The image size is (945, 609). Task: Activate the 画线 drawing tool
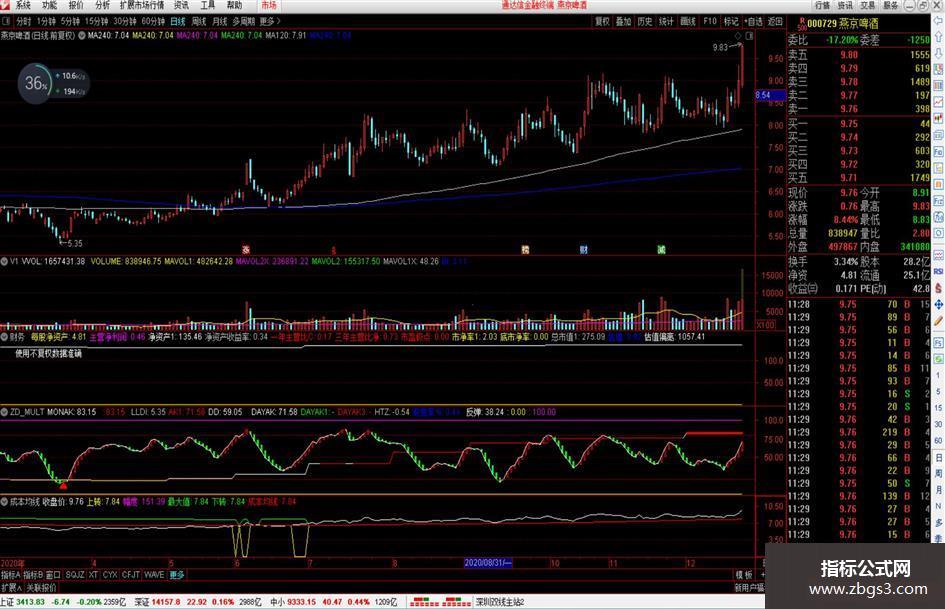[688, 21]
